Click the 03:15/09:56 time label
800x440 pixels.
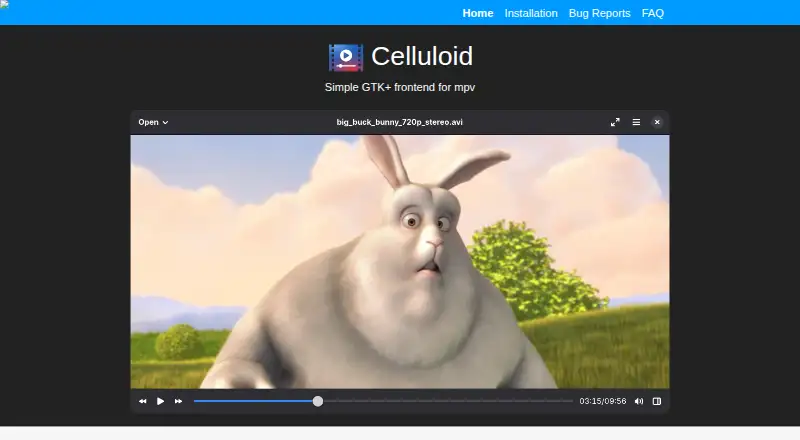coord(603,401)
